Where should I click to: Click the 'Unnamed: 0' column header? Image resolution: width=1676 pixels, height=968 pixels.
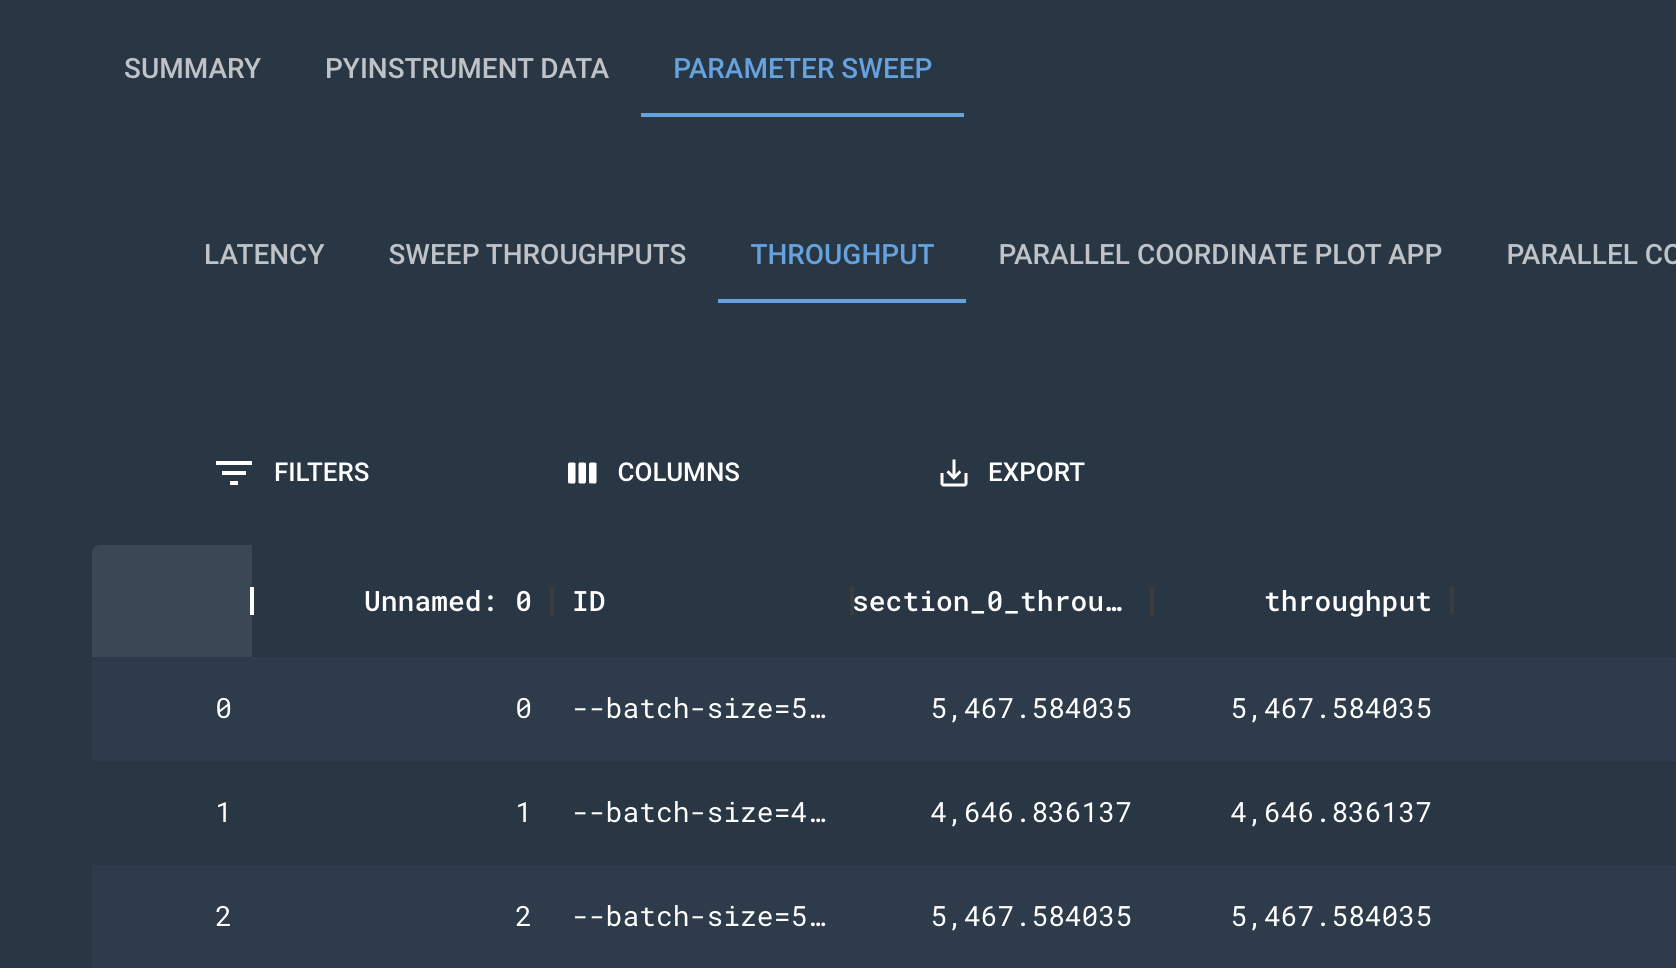tap(447, 602)
